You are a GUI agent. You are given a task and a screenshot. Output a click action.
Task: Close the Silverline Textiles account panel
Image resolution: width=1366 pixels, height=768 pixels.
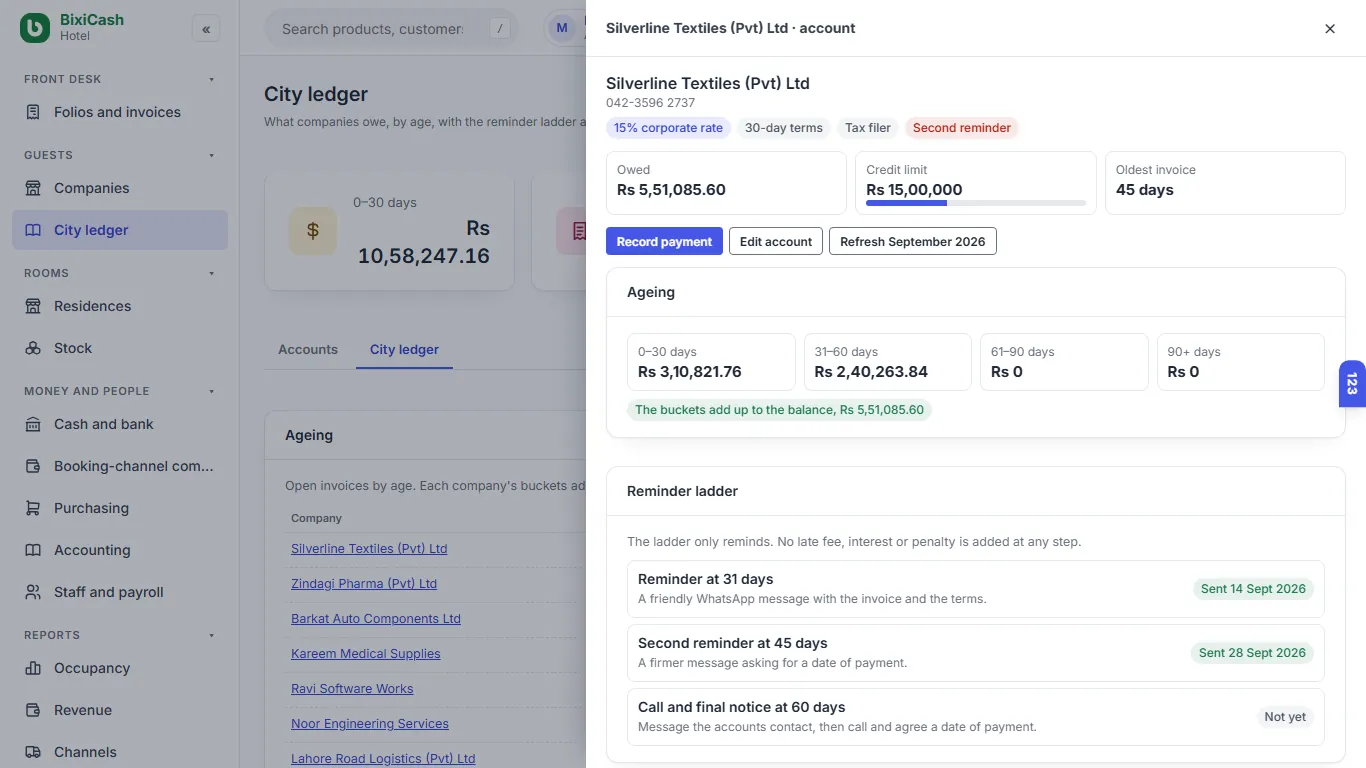1330,29
